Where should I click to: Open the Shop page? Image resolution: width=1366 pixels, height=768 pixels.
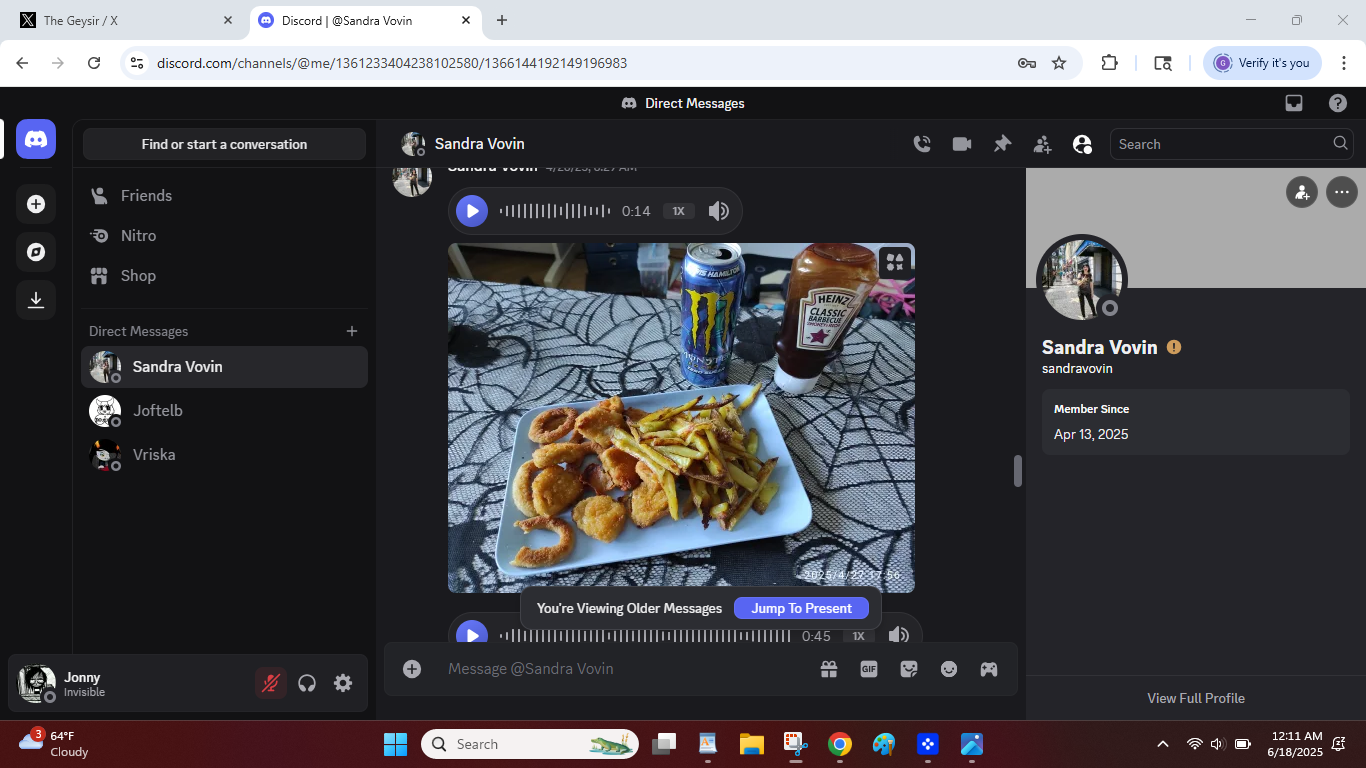tap(224, 276)
